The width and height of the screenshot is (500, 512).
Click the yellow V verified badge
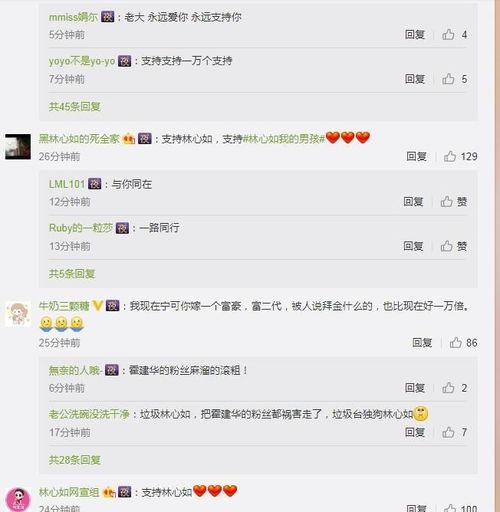pyautogui.click(x=97, y=305)
